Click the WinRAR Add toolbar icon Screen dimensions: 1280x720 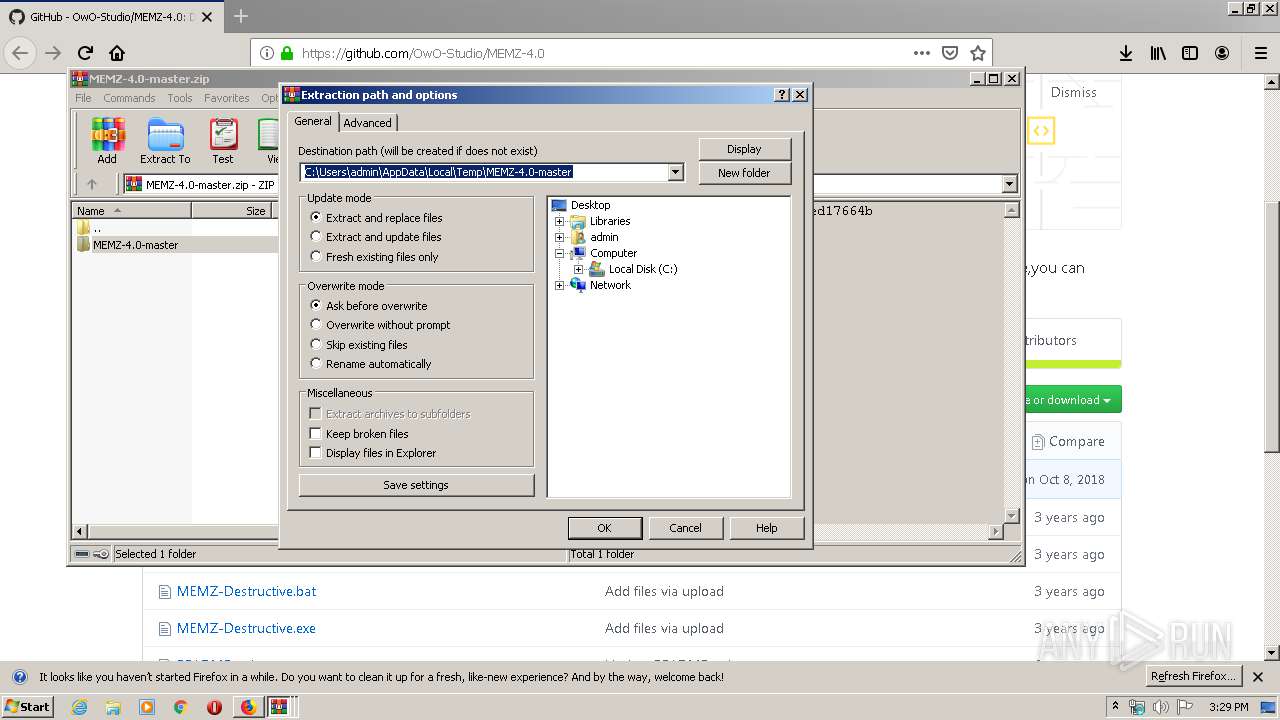point(107,141)
